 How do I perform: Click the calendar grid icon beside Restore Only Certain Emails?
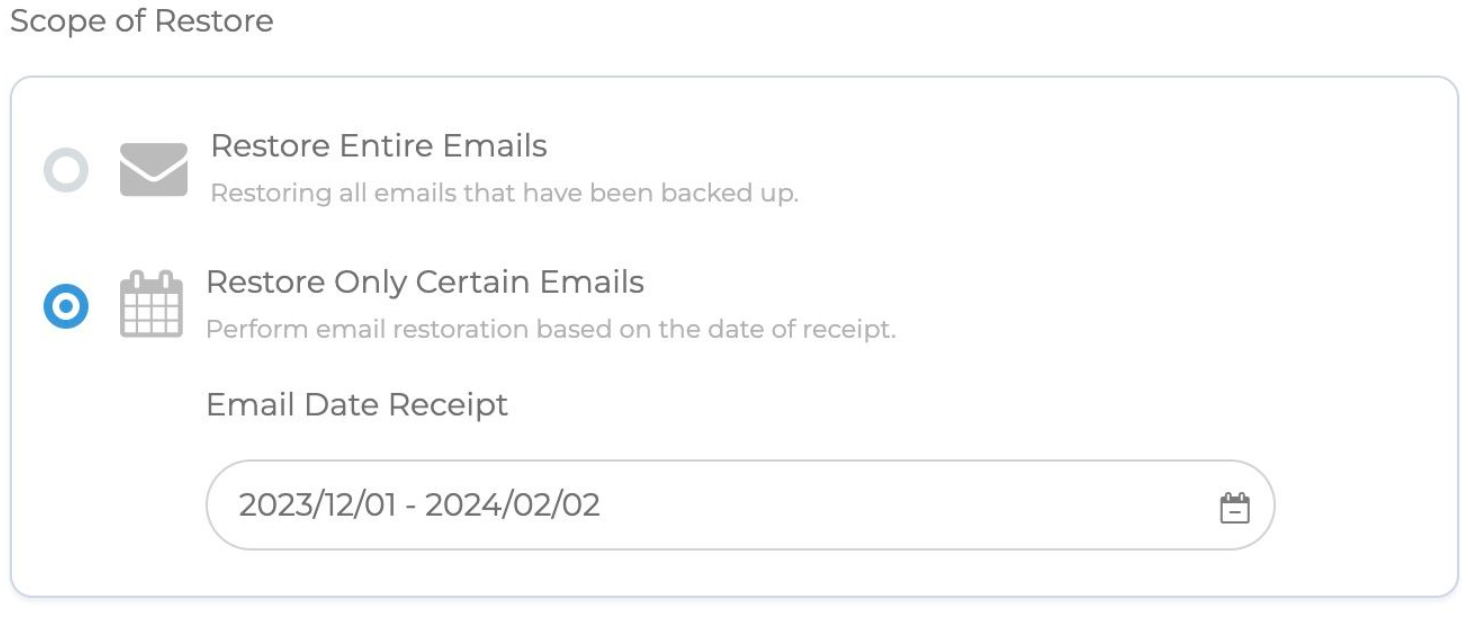[151, 305]
